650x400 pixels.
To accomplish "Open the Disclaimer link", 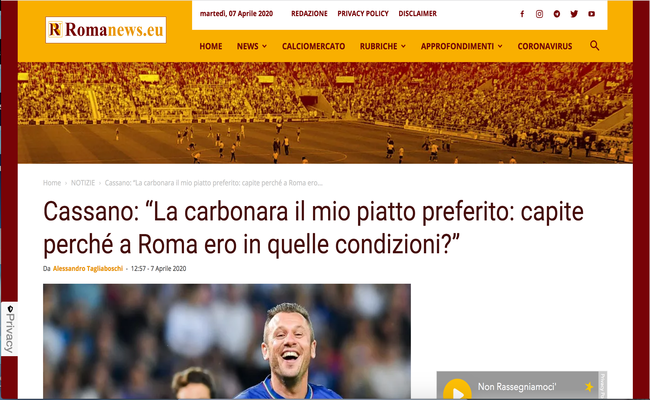I will [417, 14].
